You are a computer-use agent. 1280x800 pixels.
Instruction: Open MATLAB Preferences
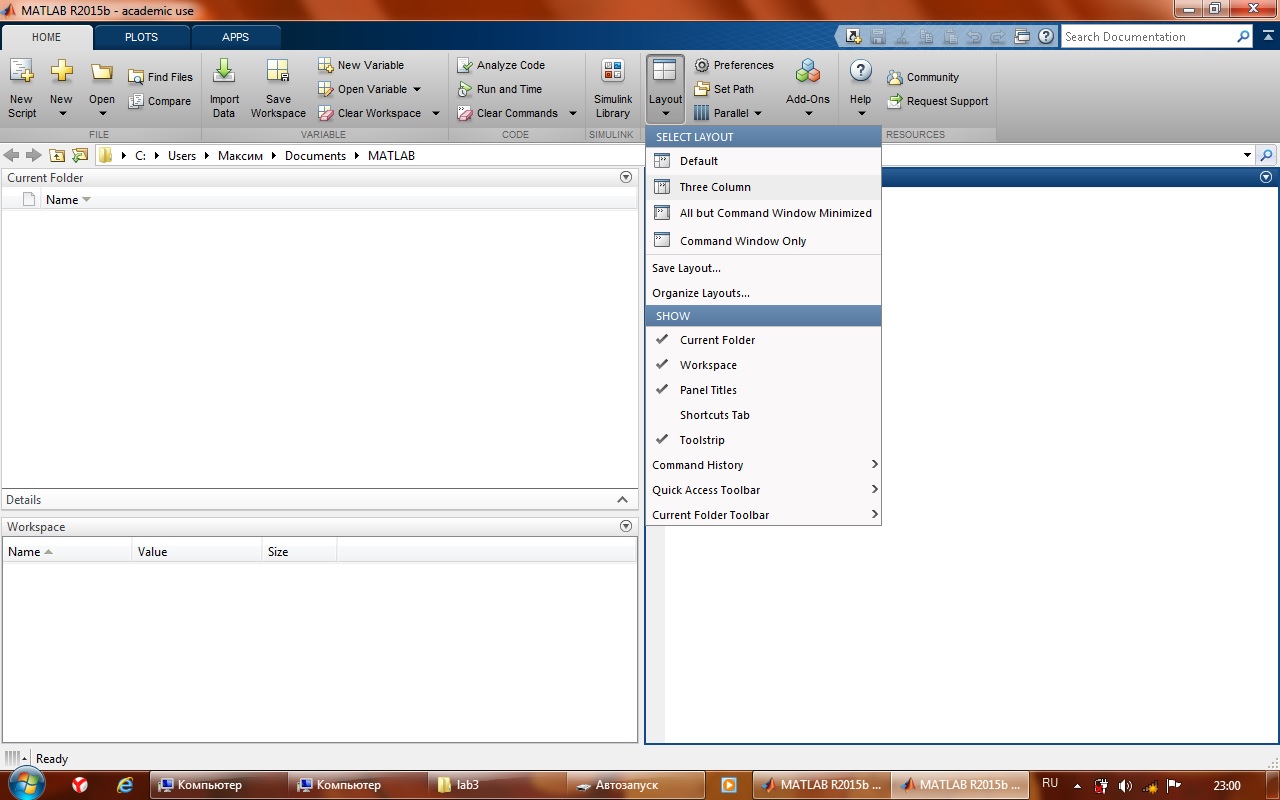point(734,65)
